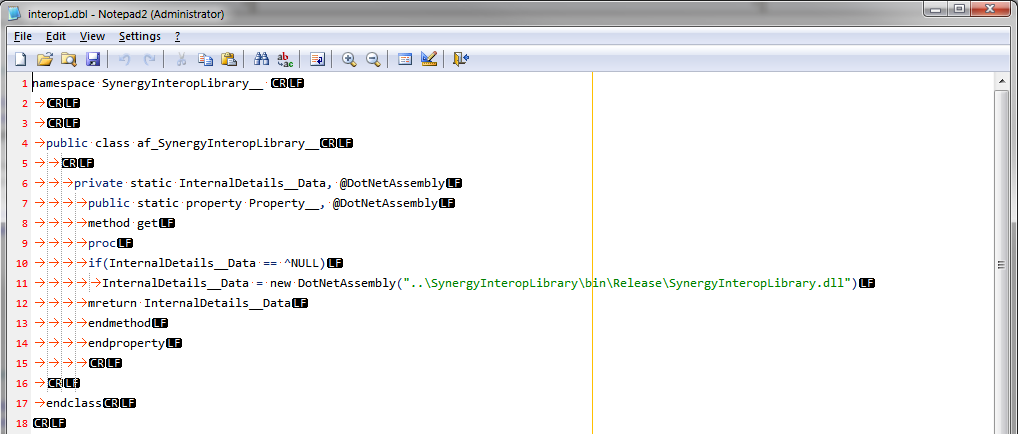Screen dimensions: 1018x434
Task: Open the File menu
Action: 23,36
